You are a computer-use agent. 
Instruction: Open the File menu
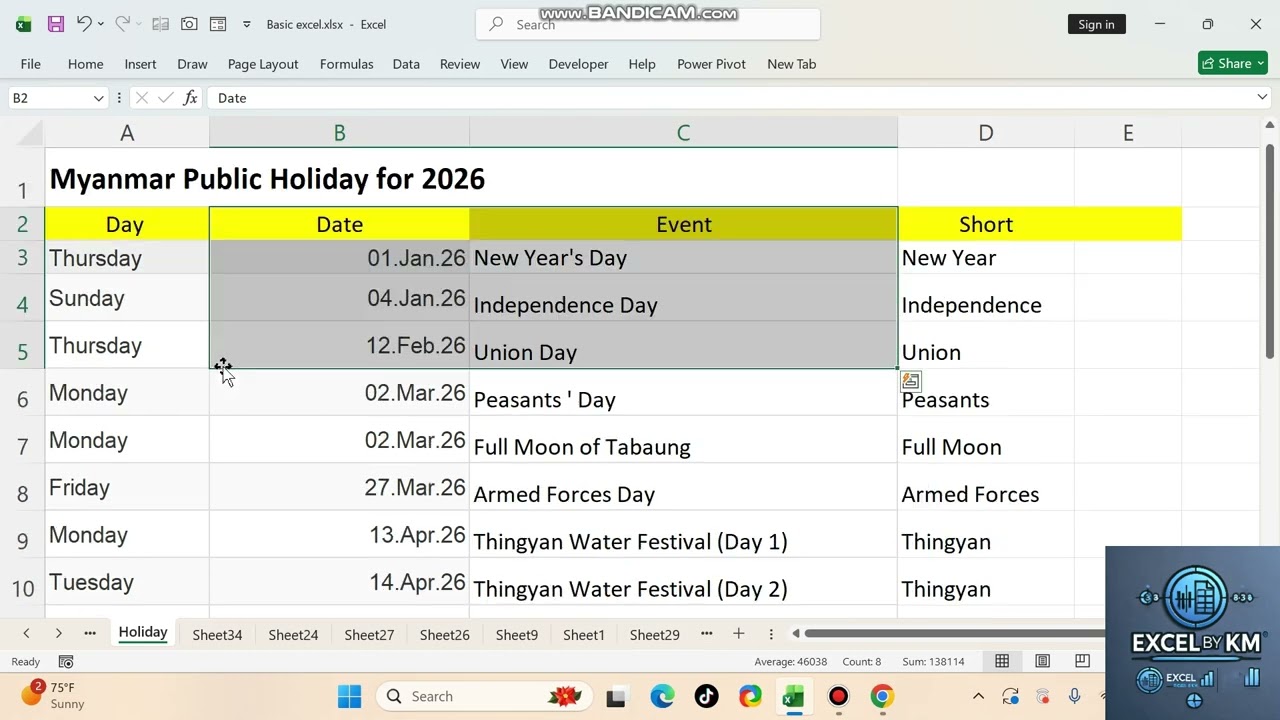31,64
